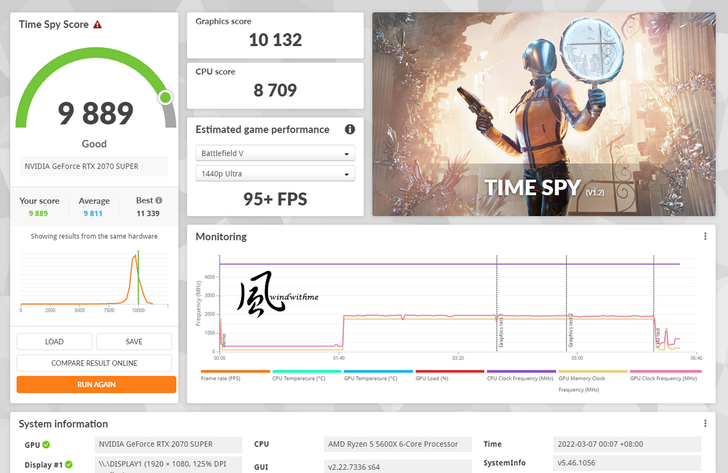Click the green checkmark next to GPU
The image size is (728, 473).
click(x=46, y=445)
